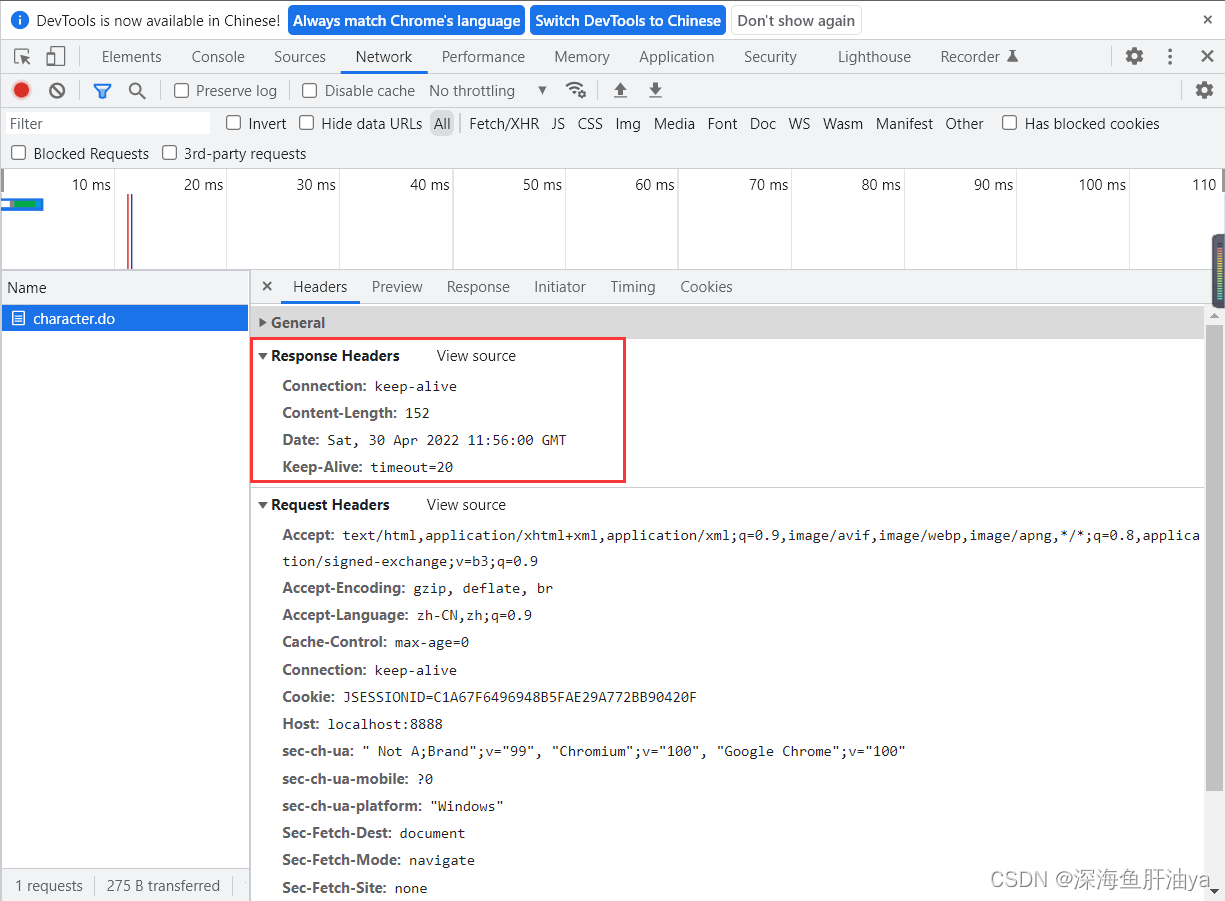The image size is (1225, 901).
Task: Enable the Preserve log checkbox
Action: coord(181,90)
